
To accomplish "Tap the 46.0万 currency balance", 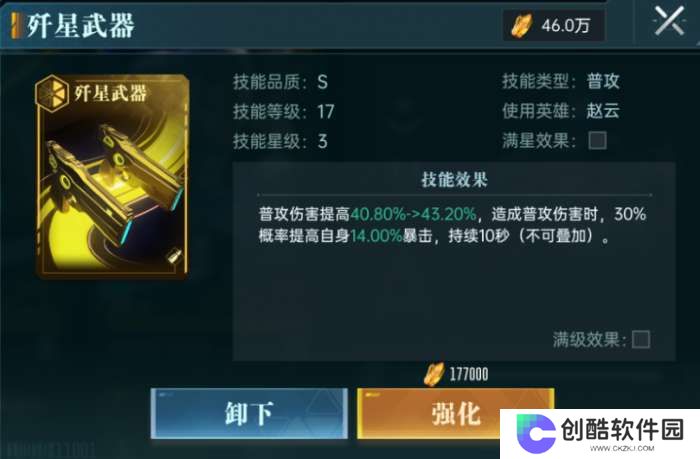I will pyautogui.click(x=566, y=25).
